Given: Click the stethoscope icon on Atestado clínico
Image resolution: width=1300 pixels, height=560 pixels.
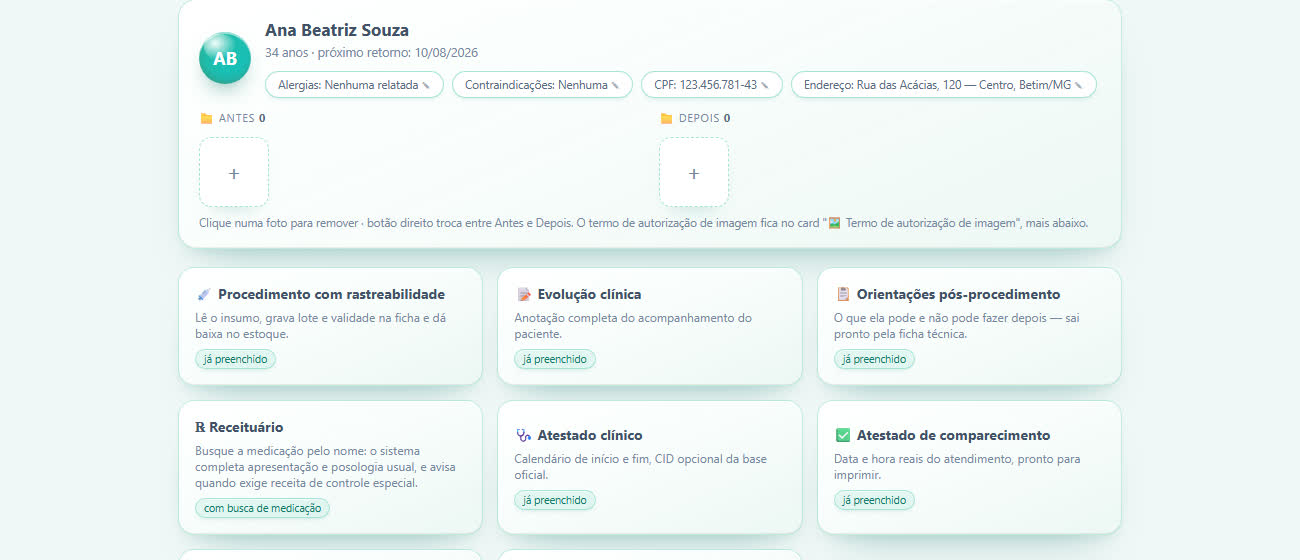Looking at the screenshot, I should [x=524, y=435].
